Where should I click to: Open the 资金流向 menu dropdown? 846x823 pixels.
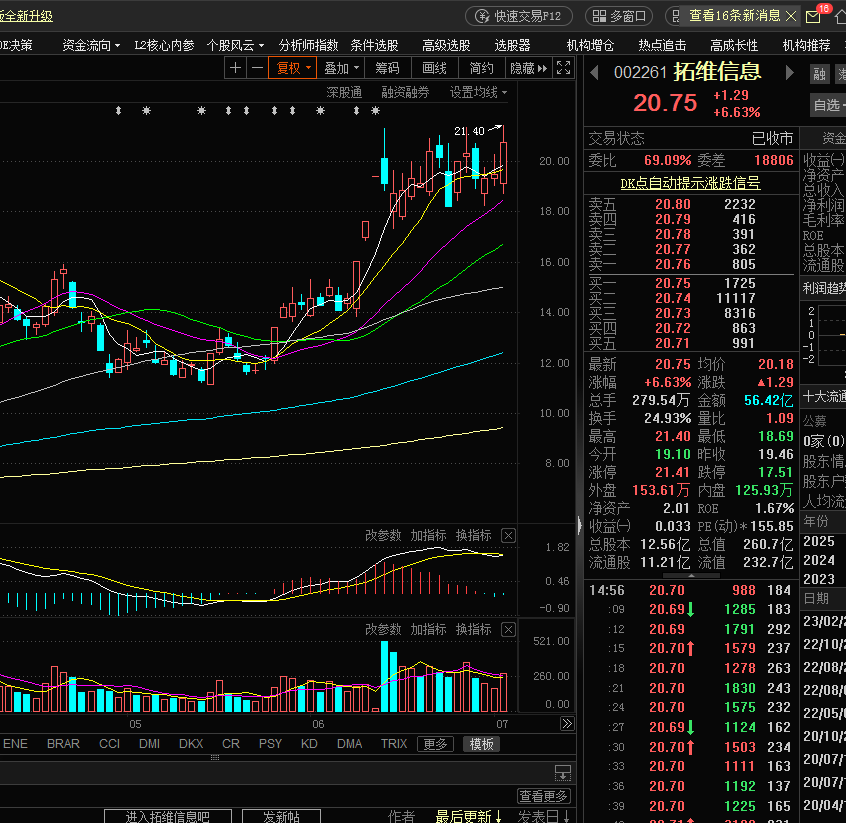91,45
